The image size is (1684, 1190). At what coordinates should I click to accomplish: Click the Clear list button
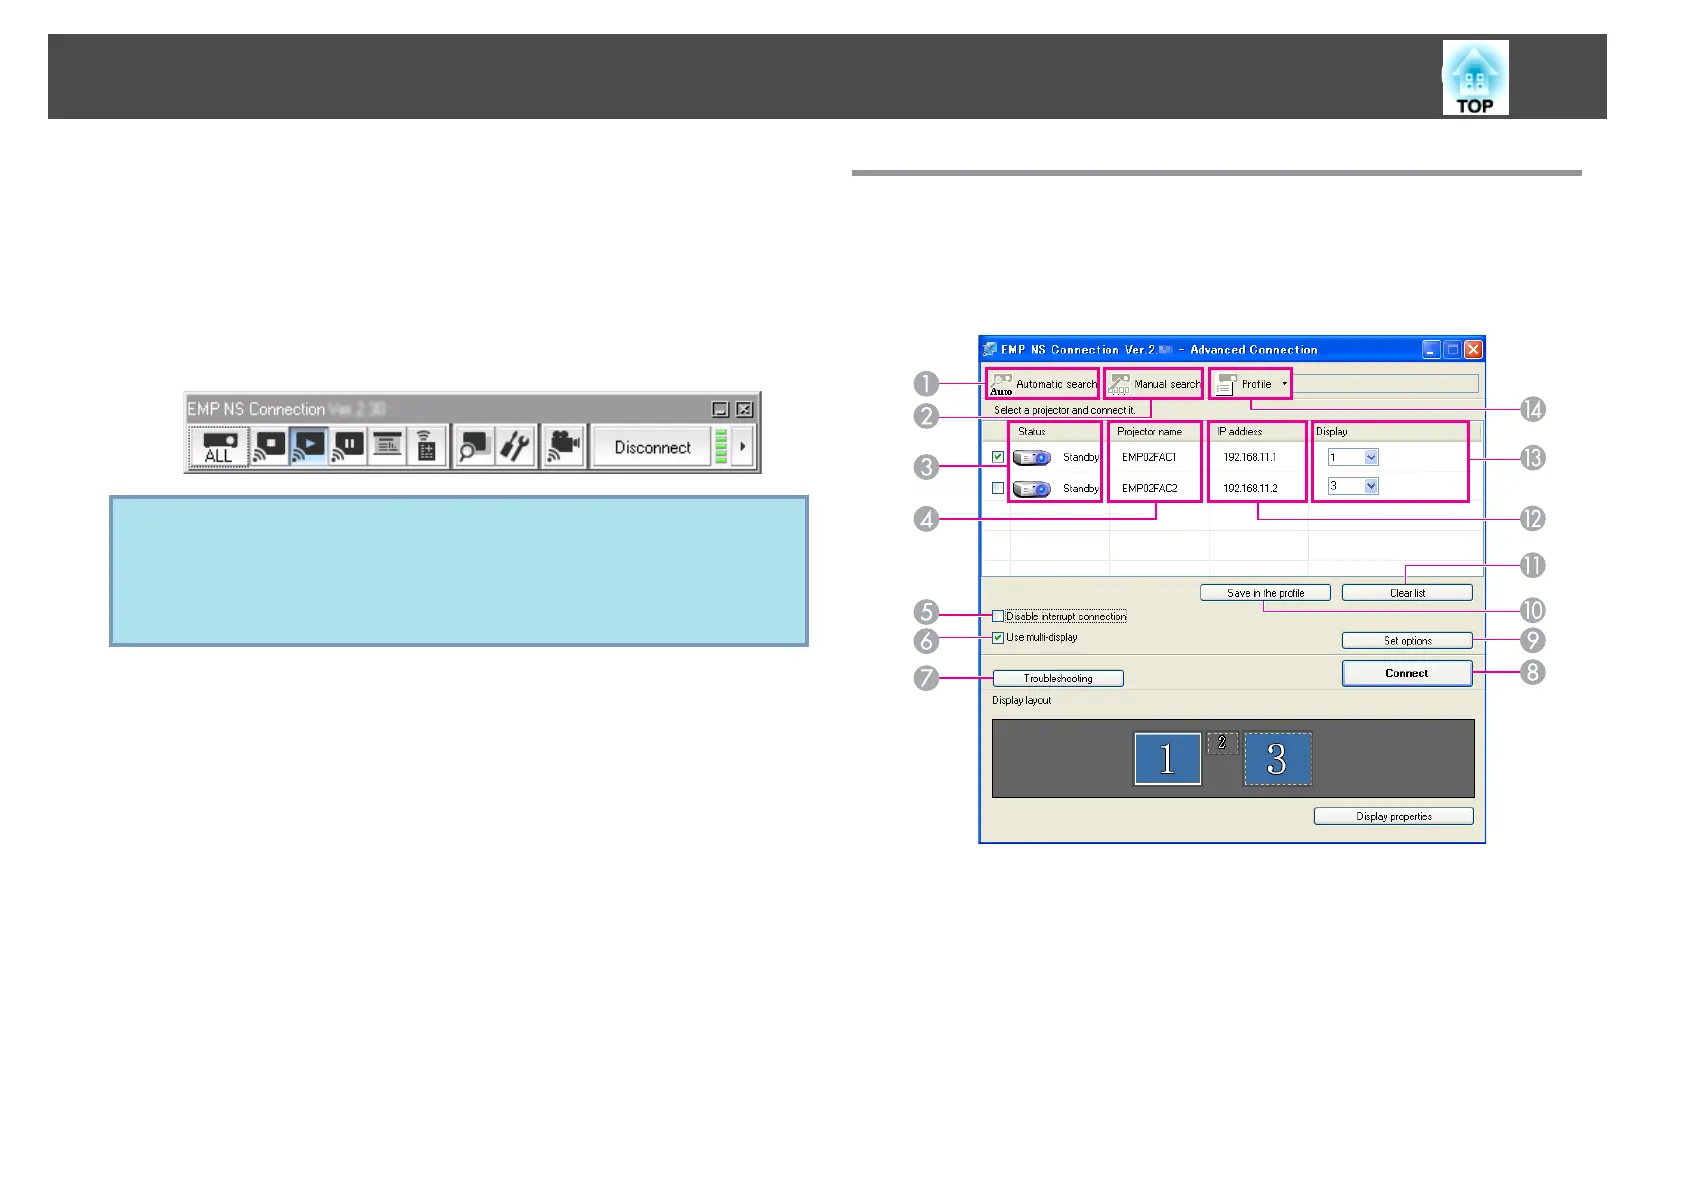(1407, 593)
